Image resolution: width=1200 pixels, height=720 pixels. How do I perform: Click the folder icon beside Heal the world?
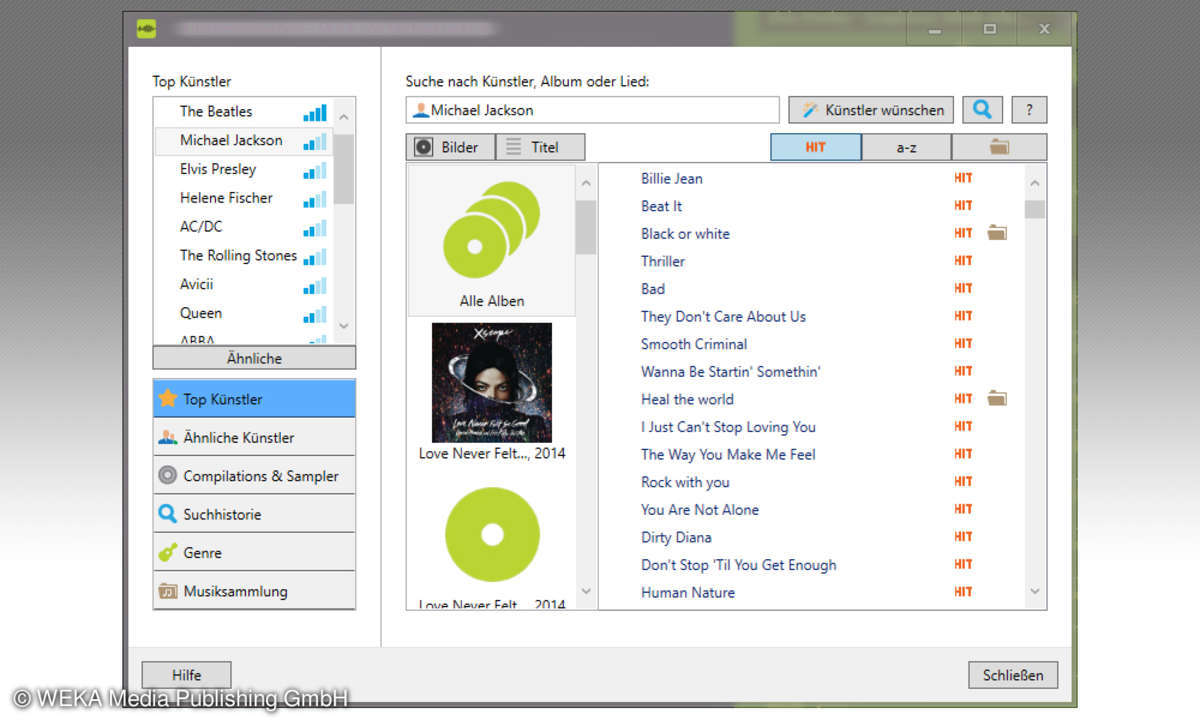997,399
